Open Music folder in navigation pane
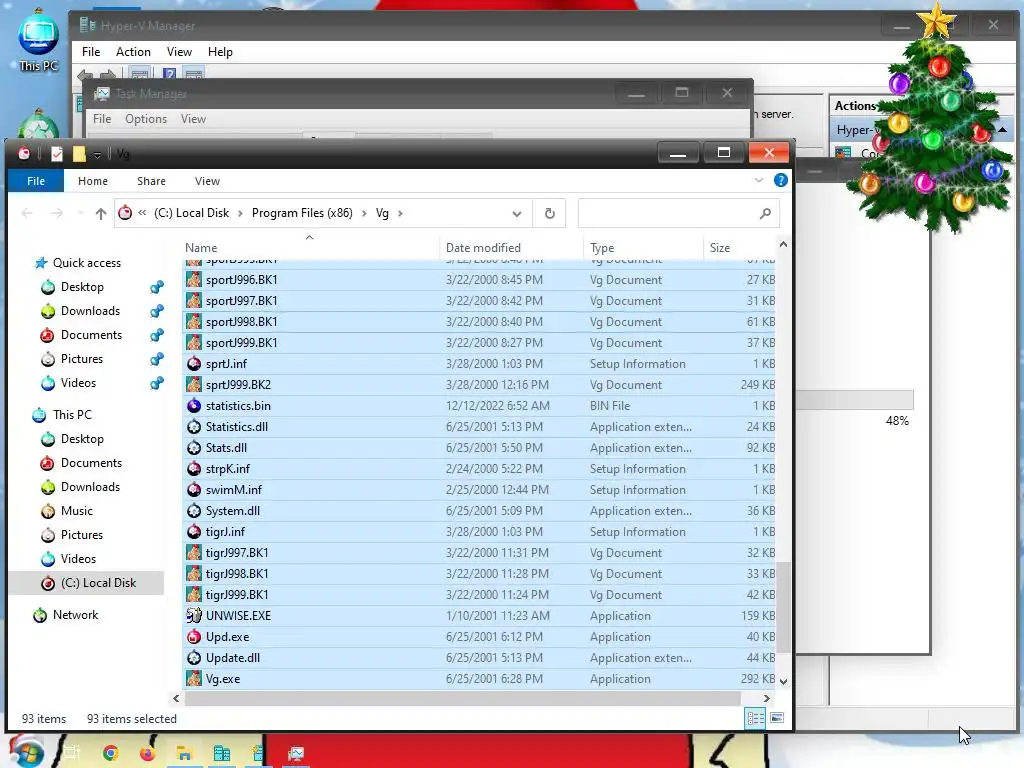This screenshot has height=768, width=1024. coord(76,511)
